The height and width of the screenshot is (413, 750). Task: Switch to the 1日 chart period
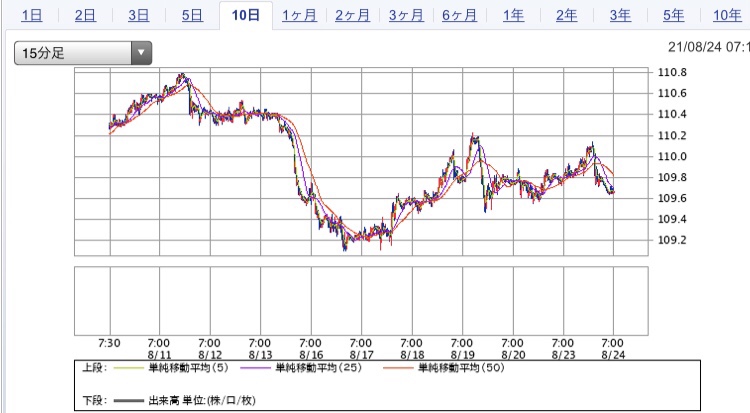tap(32, 15)
